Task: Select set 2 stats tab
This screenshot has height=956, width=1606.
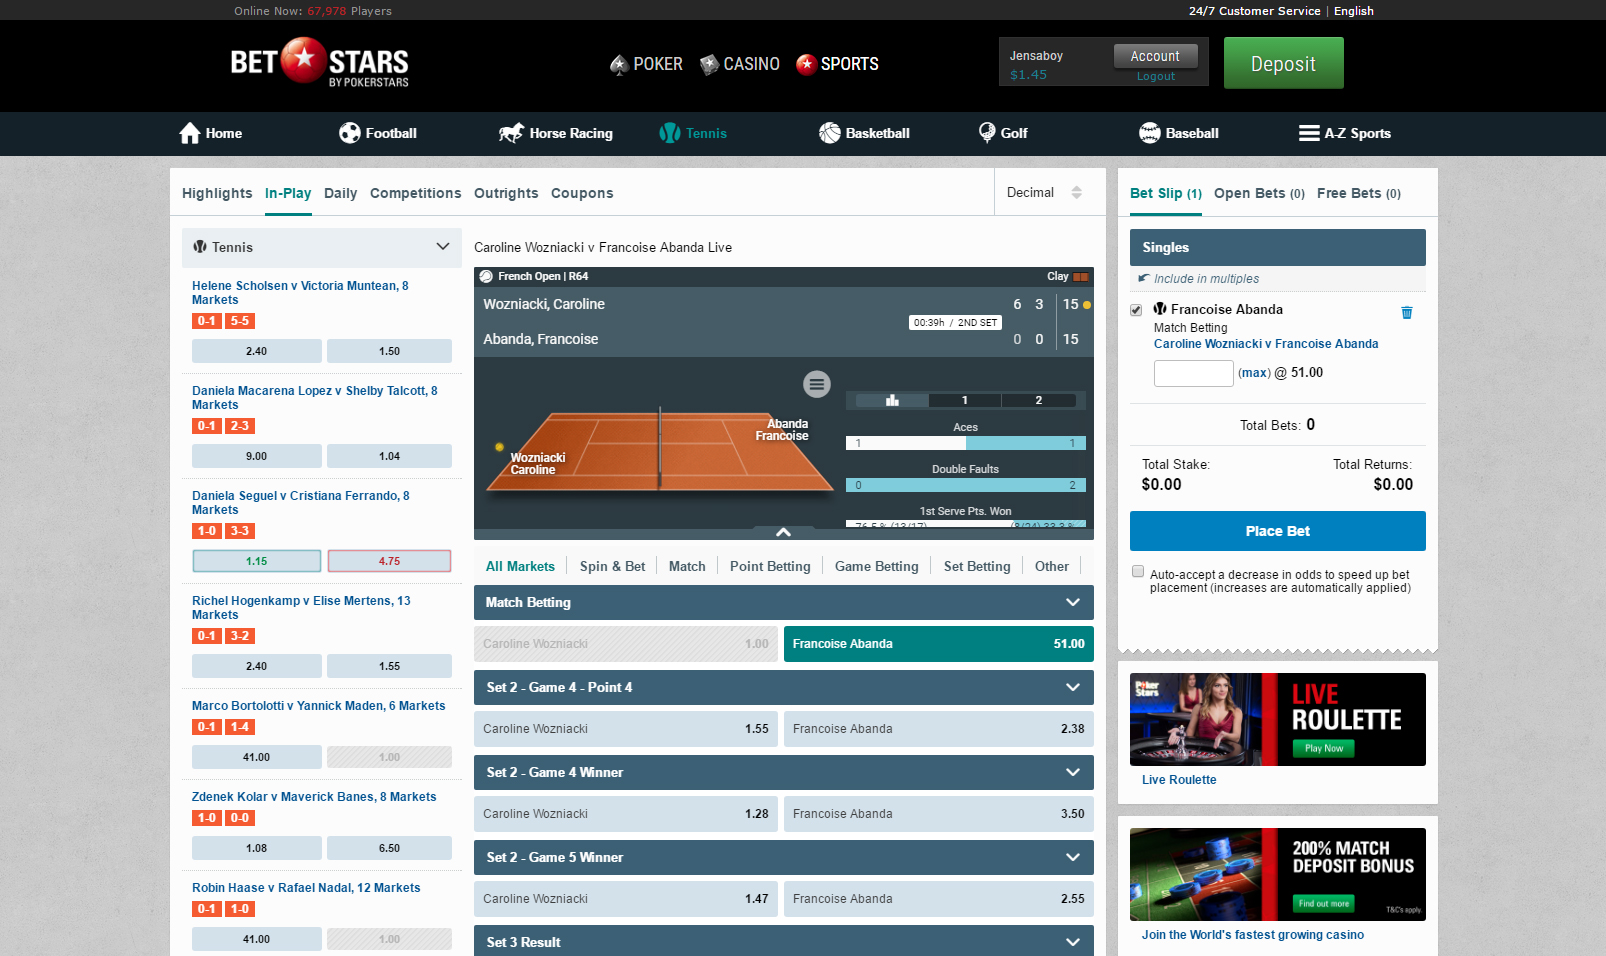Action: click(x=1039, y=400)
